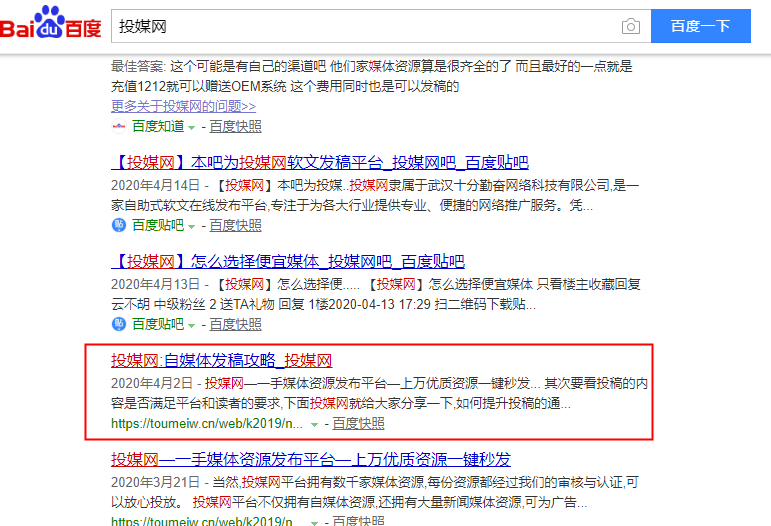Expand 百度贴吧 dropdown under 软文发稿平台 result
This screenshot has width=771, height=526.
(x=191, y=227)
